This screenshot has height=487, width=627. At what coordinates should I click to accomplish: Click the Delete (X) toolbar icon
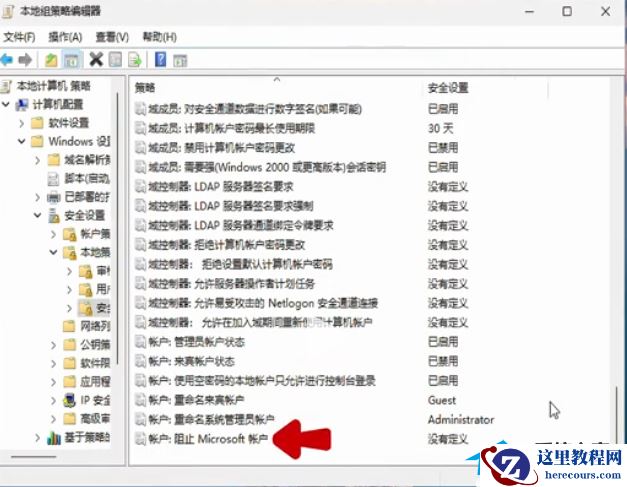[x=96, y=60]
